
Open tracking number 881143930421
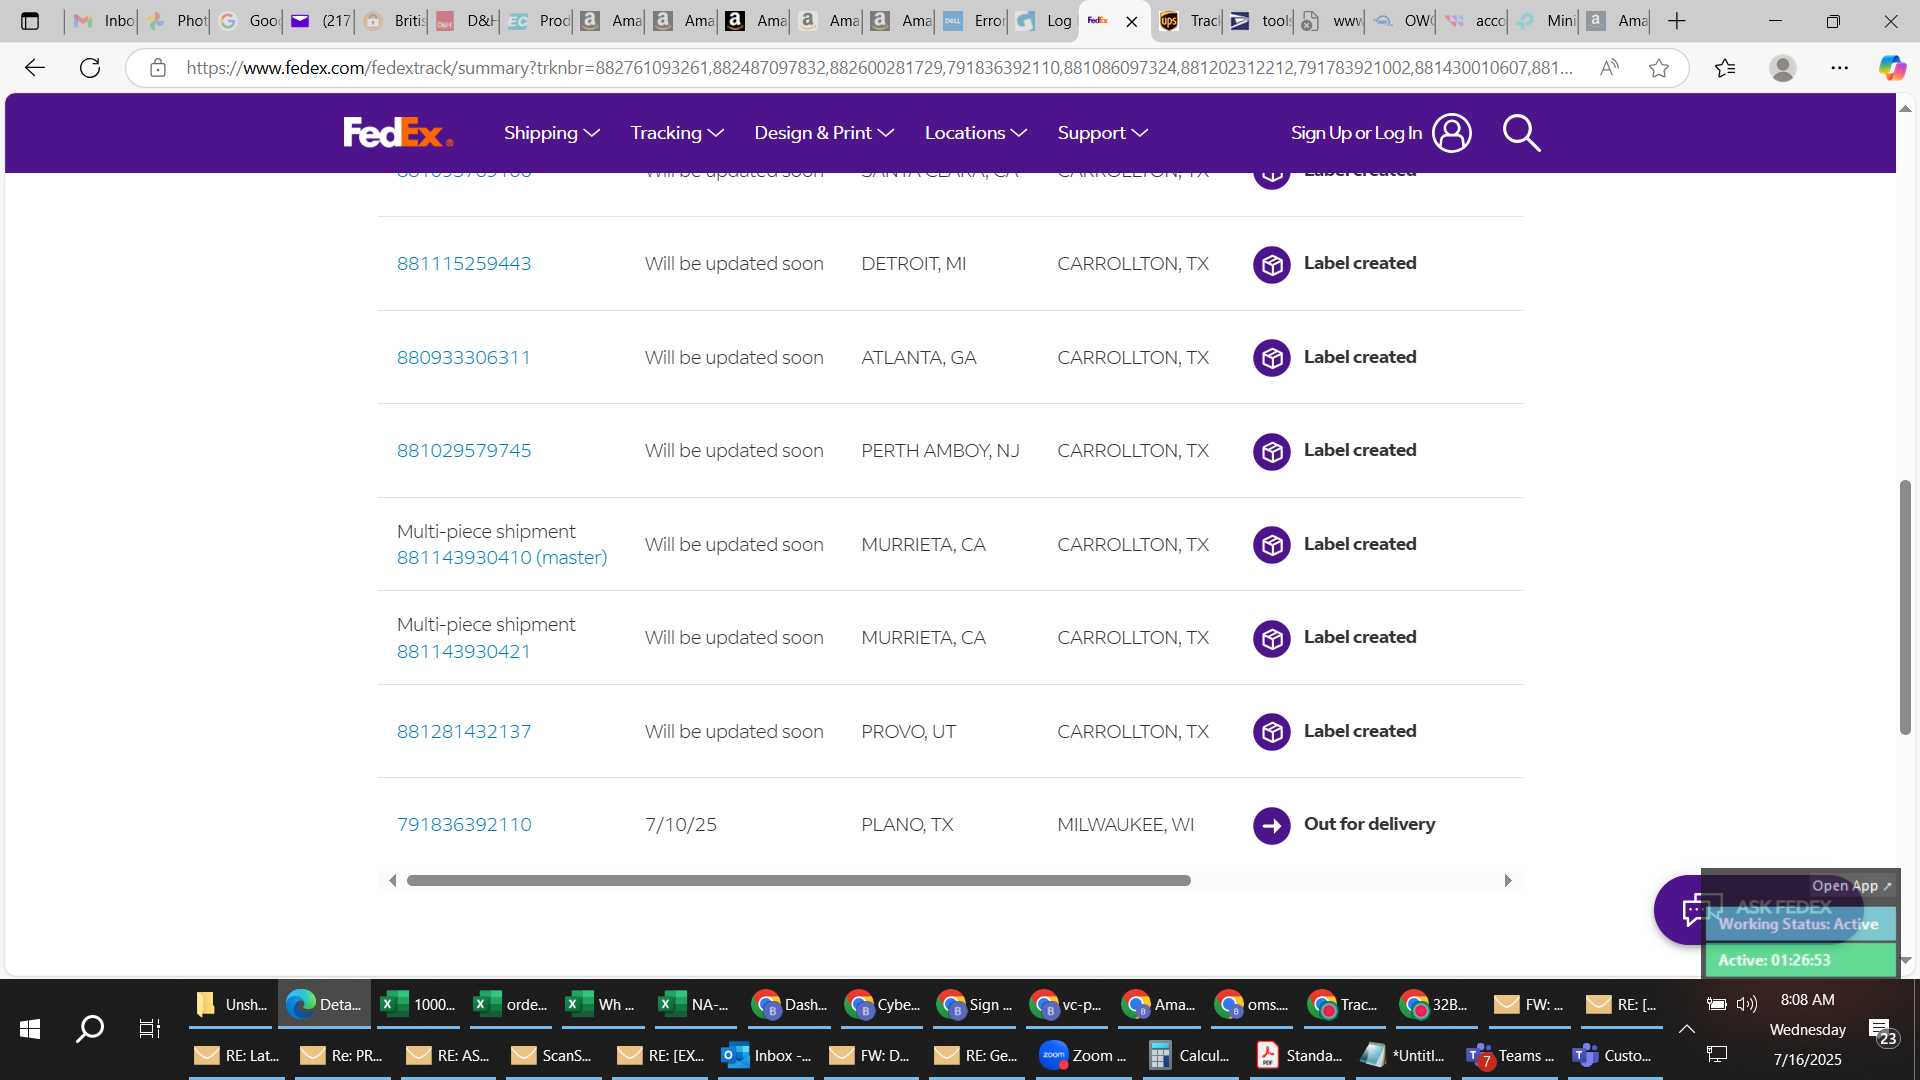point(464,652)
